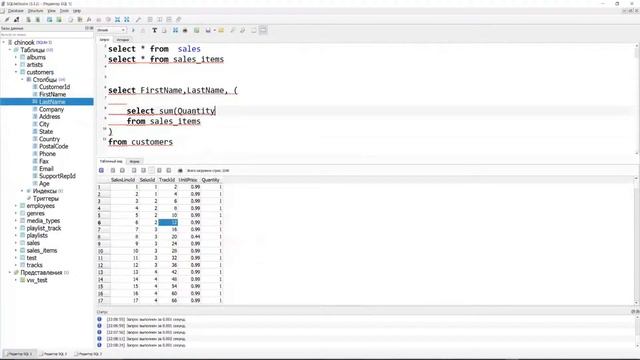
Task: Click the black icon before rows-loaded label
Action: [x=180, y=170]
